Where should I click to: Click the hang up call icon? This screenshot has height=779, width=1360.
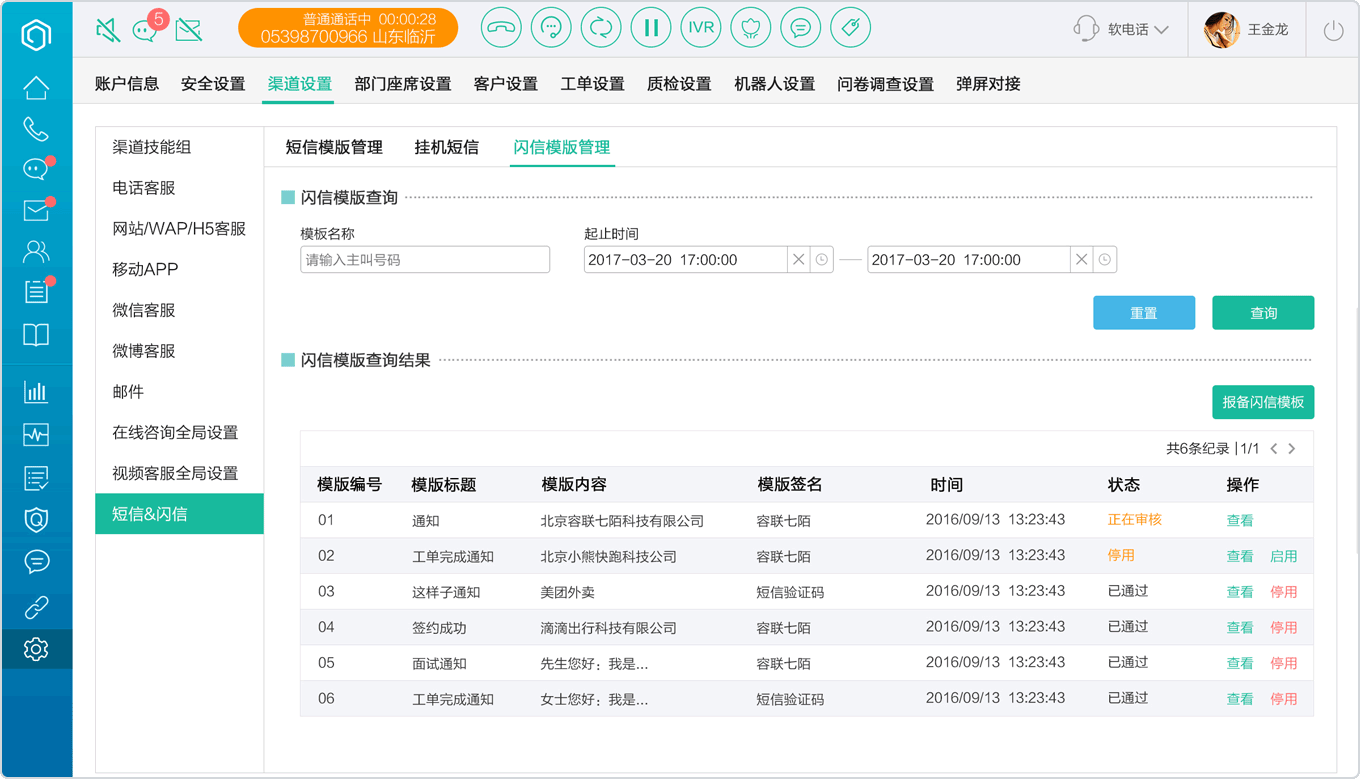(501, 28)
